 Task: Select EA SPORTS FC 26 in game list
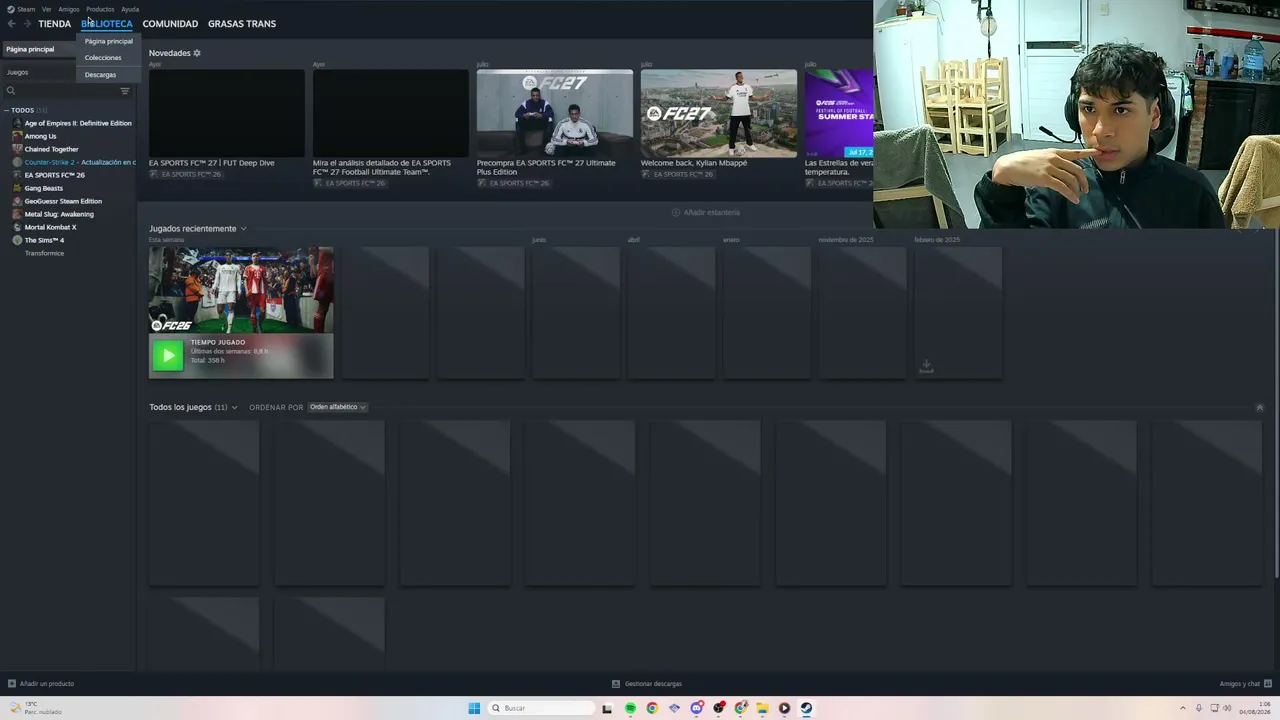[x=55, y=175]
